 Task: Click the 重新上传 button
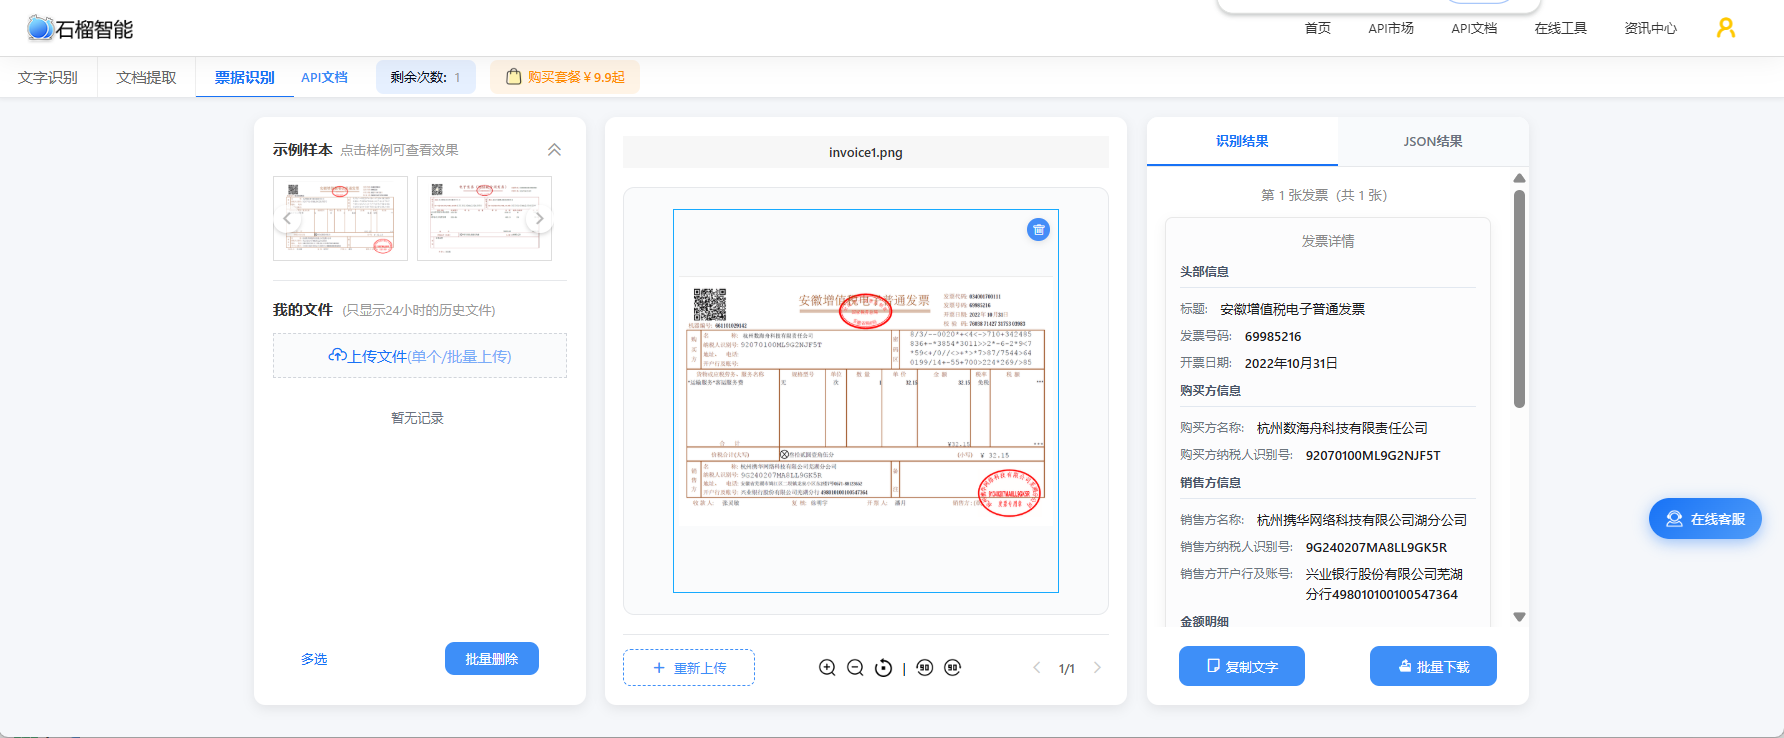[689, 668]
